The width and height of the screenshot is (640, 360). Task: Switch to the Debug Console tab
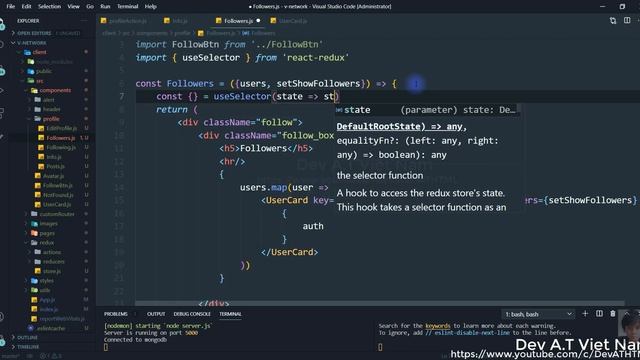[192, 314]
